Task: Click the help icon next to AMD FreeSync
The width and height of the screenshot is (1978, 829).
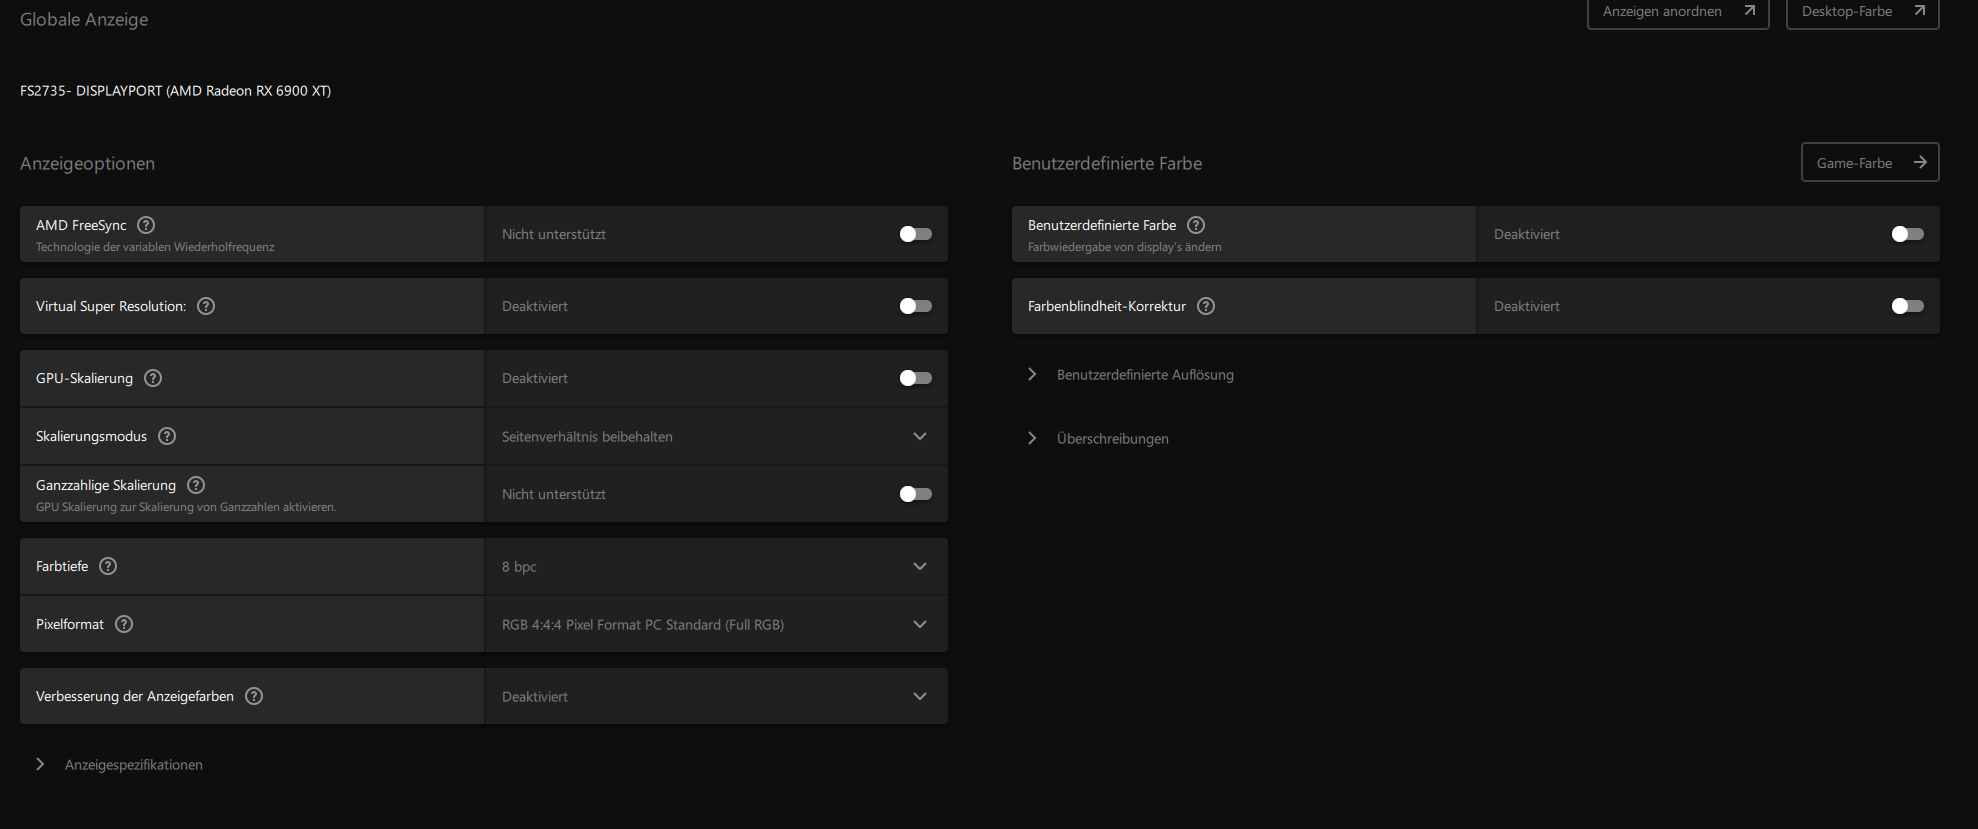Action: point(146,225)
